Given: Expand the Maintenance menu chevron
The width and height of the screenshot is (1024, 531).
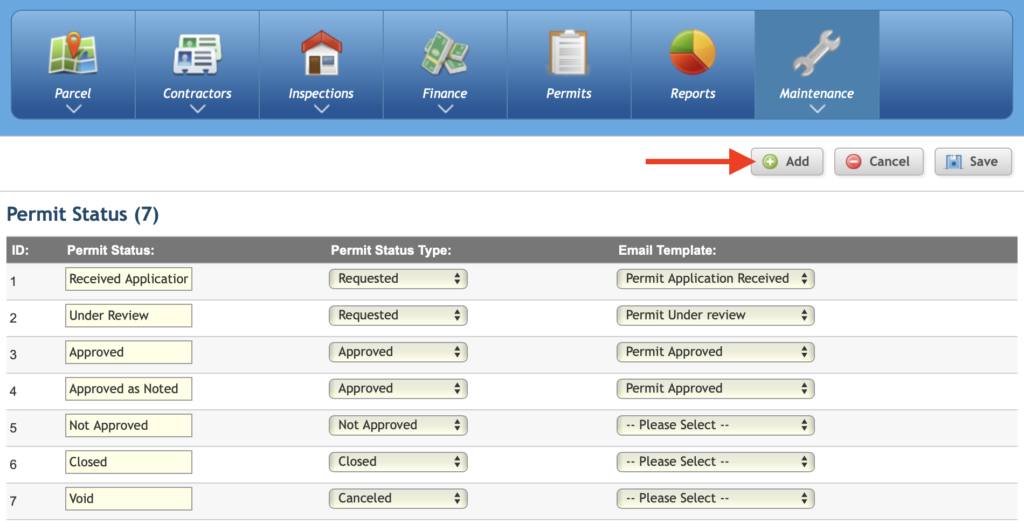Looking at the screenshot, I should pyautogui.click(x=817, y=109).
